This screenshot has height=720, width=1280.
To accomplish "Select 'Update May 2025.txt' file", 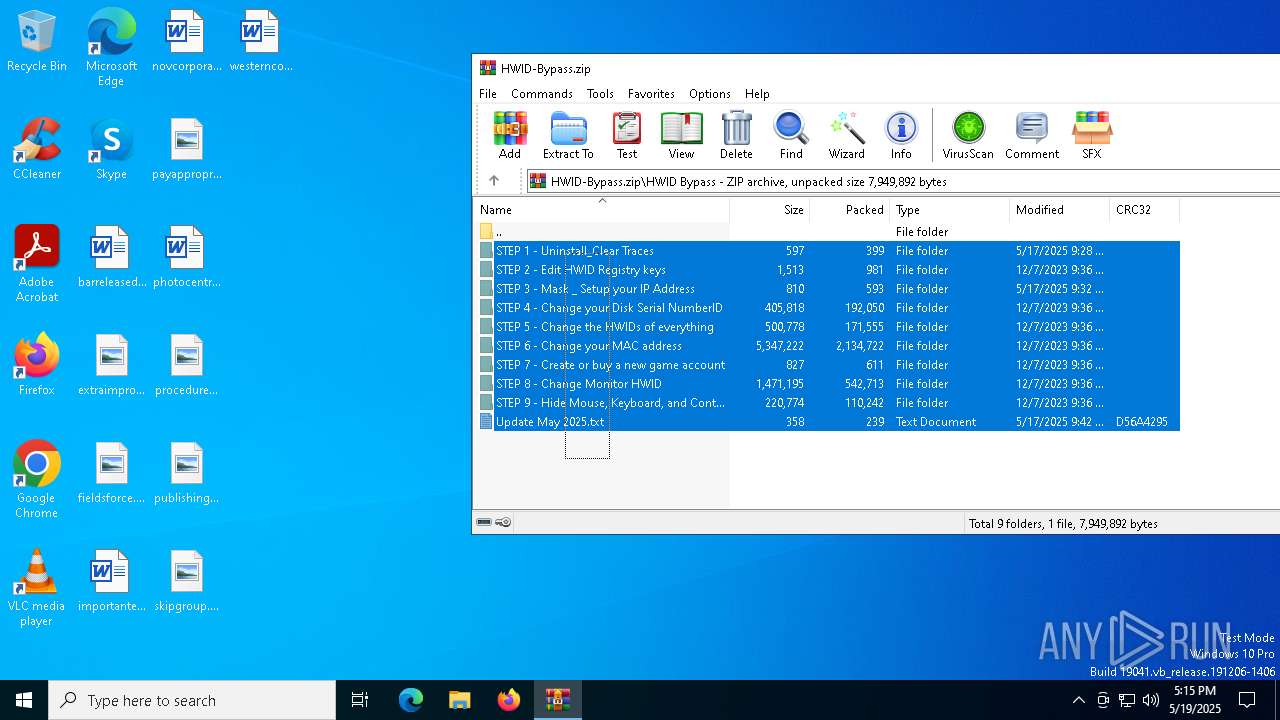I will pyautogui.click(x=827, y=422).
